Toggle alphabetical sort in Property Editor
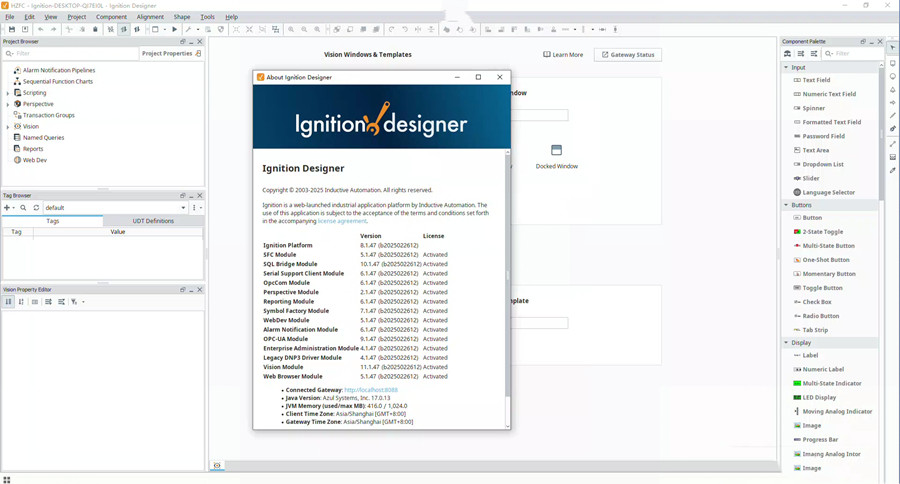Viewport: 900px width, 484px height. (21, 302)
